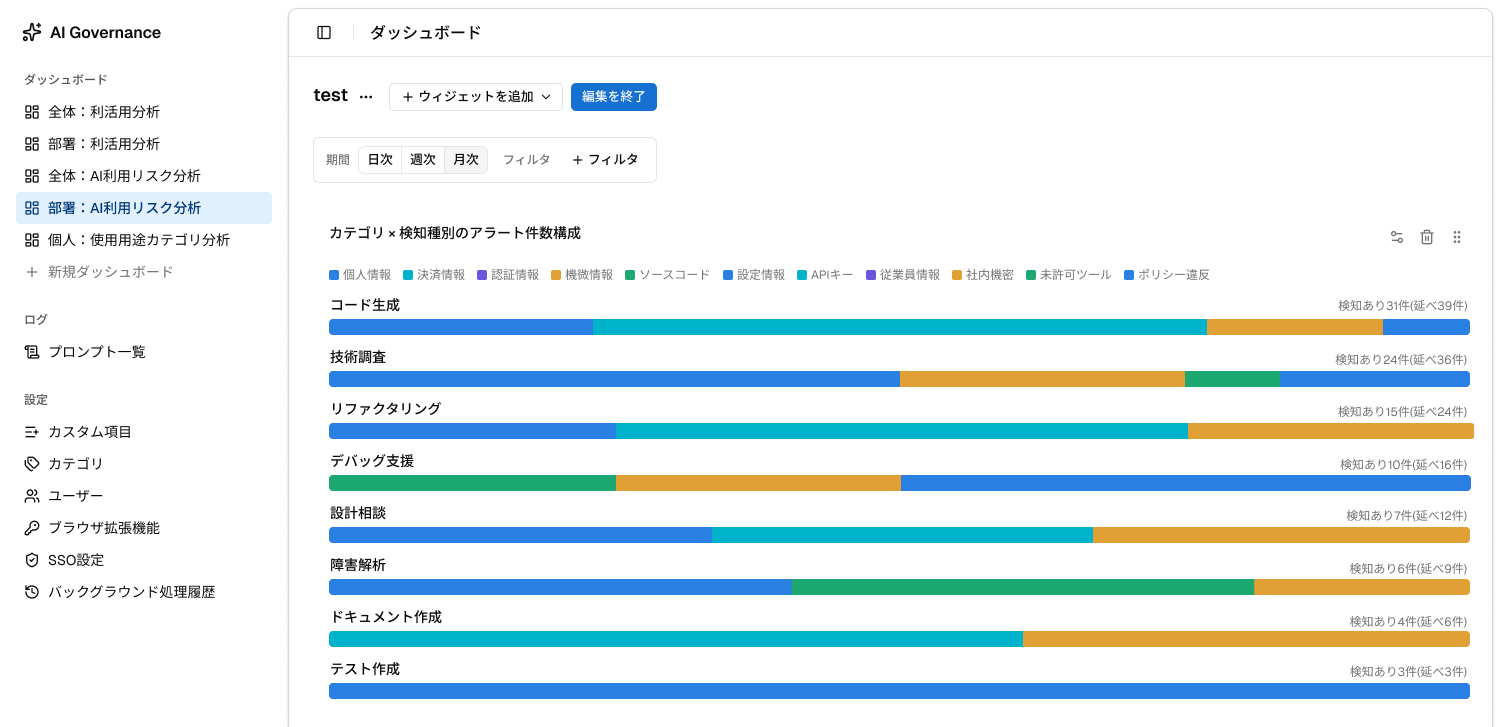
Task: Click the 検知あり31件(延べ39件) count text
Action: click(x=1403, y=306)
